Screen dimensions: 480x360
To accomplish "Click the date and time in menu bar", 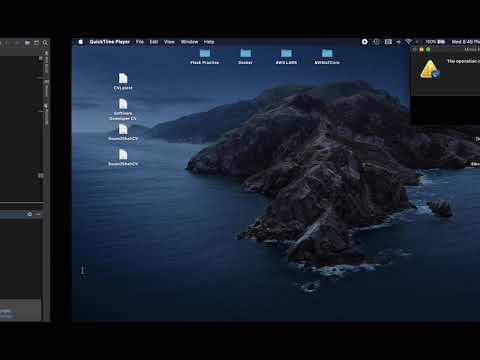I will click(466, 42).
